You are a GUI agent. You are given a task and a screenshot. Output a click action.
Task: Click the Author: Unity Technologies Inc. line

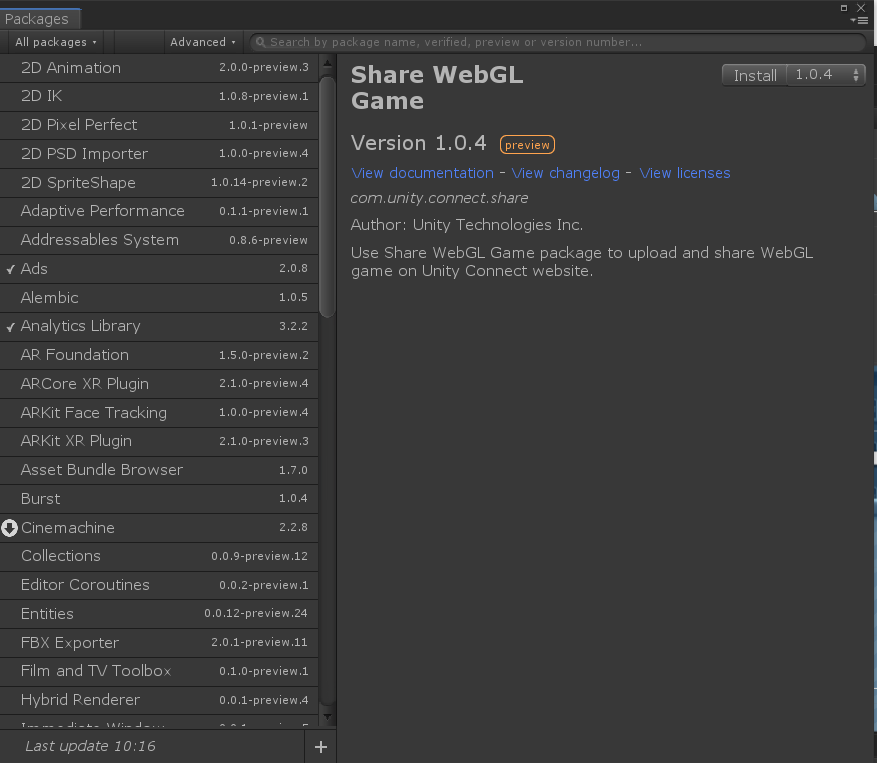pos(467,225)
